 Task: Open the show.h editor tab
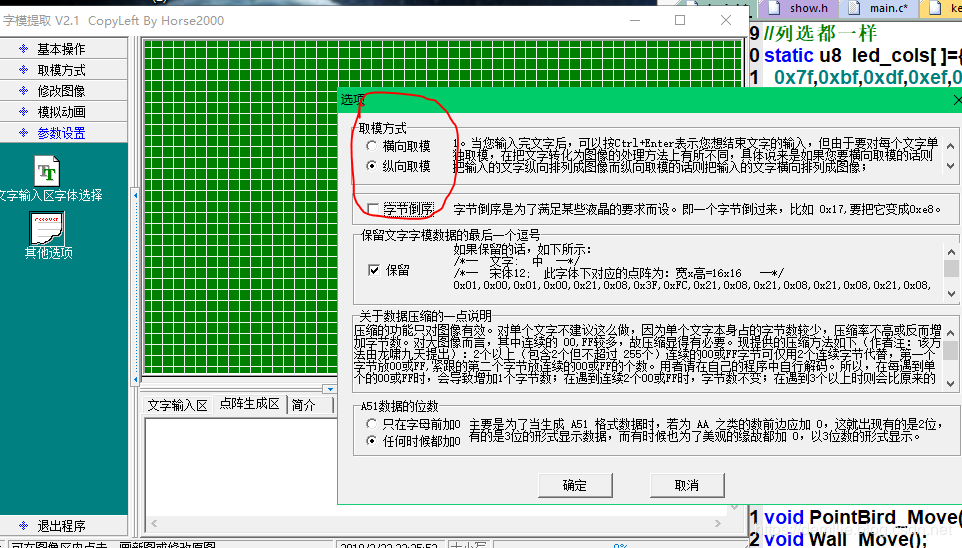[800, 9]
